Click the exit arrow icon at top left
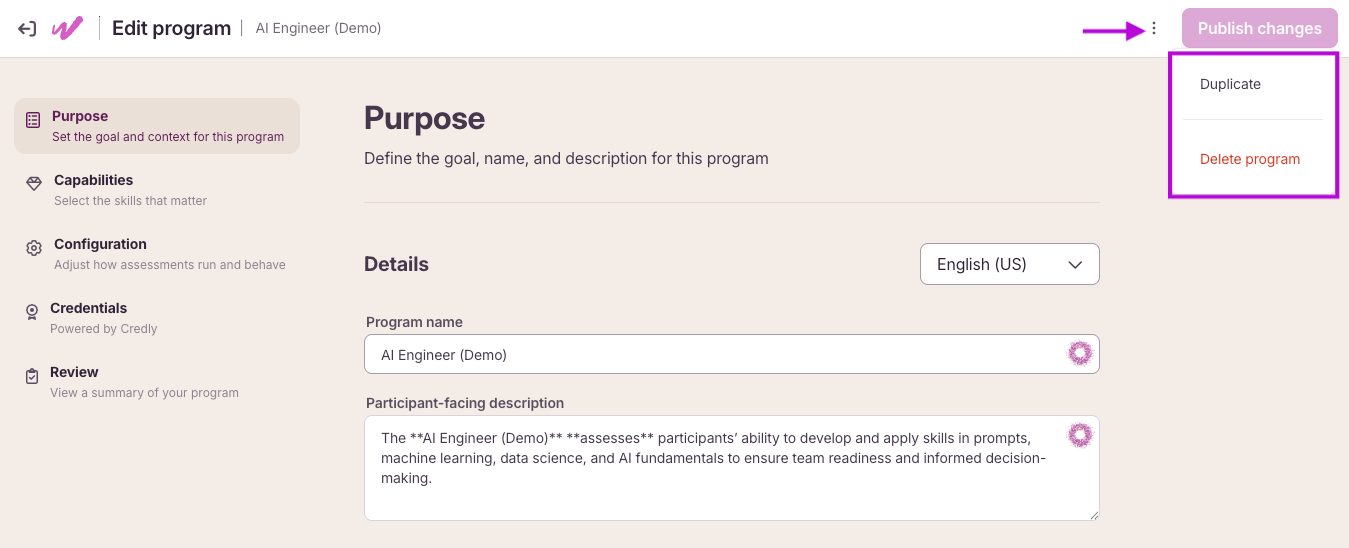The height and width of the screenshot is (548, 1349). pyautogui.click(x=27, y=29)
